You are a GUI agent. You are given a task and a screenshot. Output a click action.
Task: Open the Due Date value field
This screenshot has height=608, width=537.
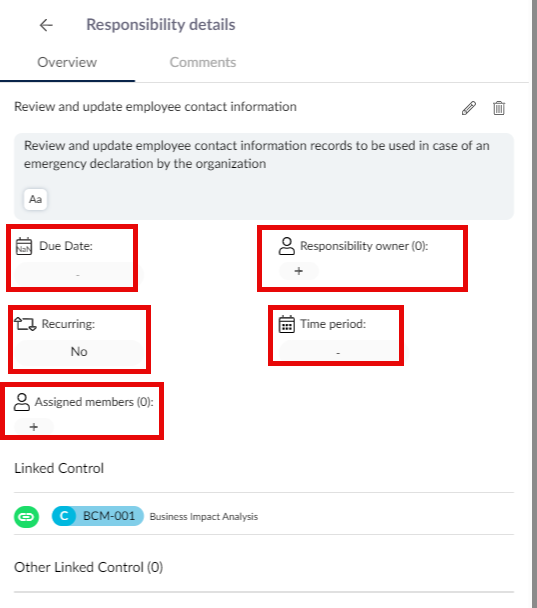[x=79, y=275]
